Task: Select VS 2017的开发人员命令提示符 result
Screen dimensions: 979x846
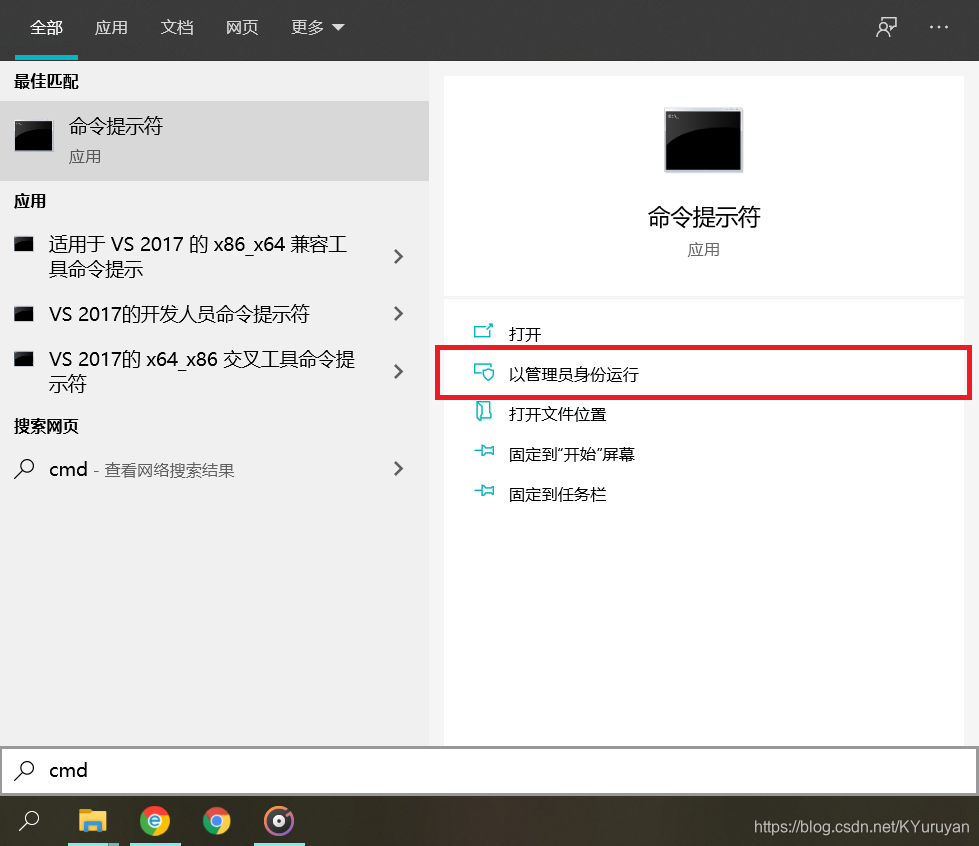Action: (179, 313)
